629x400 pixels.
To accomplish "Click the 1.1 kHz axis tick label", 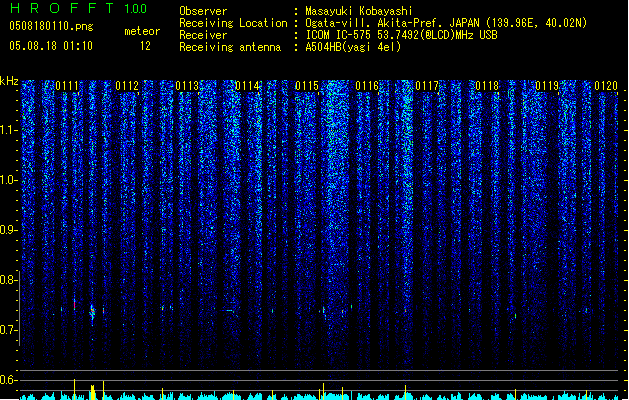I will 9,130.
